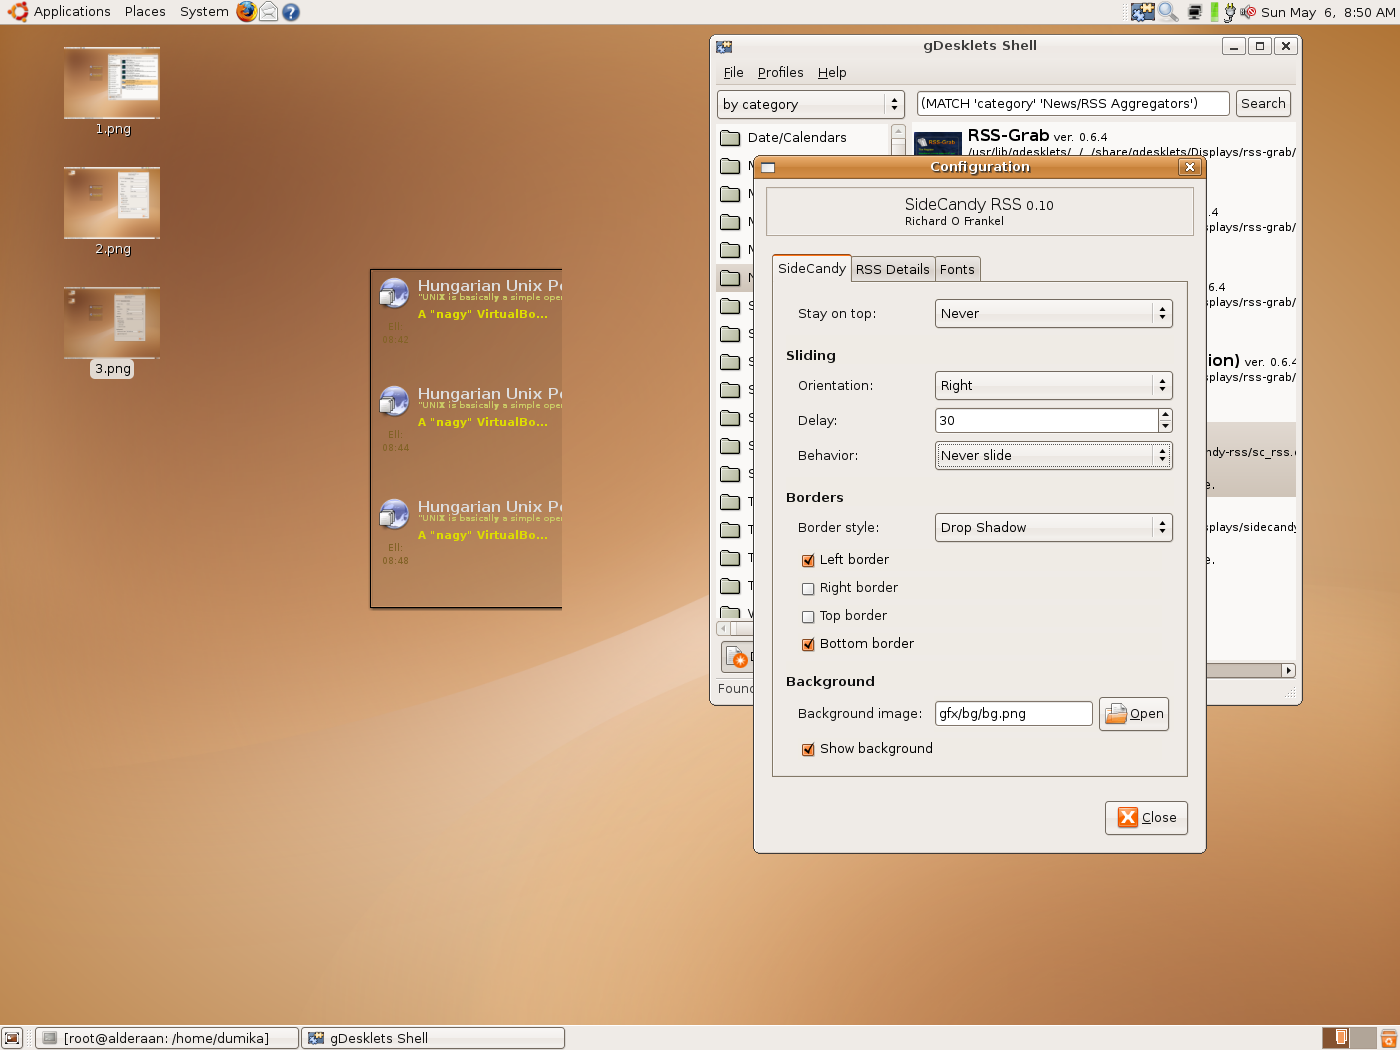Image resolution: width=1400 pixels, height=1050 pixels.
Task: Open the Orientation dropdown showing Right
Action: click(x=1053, y=385)
